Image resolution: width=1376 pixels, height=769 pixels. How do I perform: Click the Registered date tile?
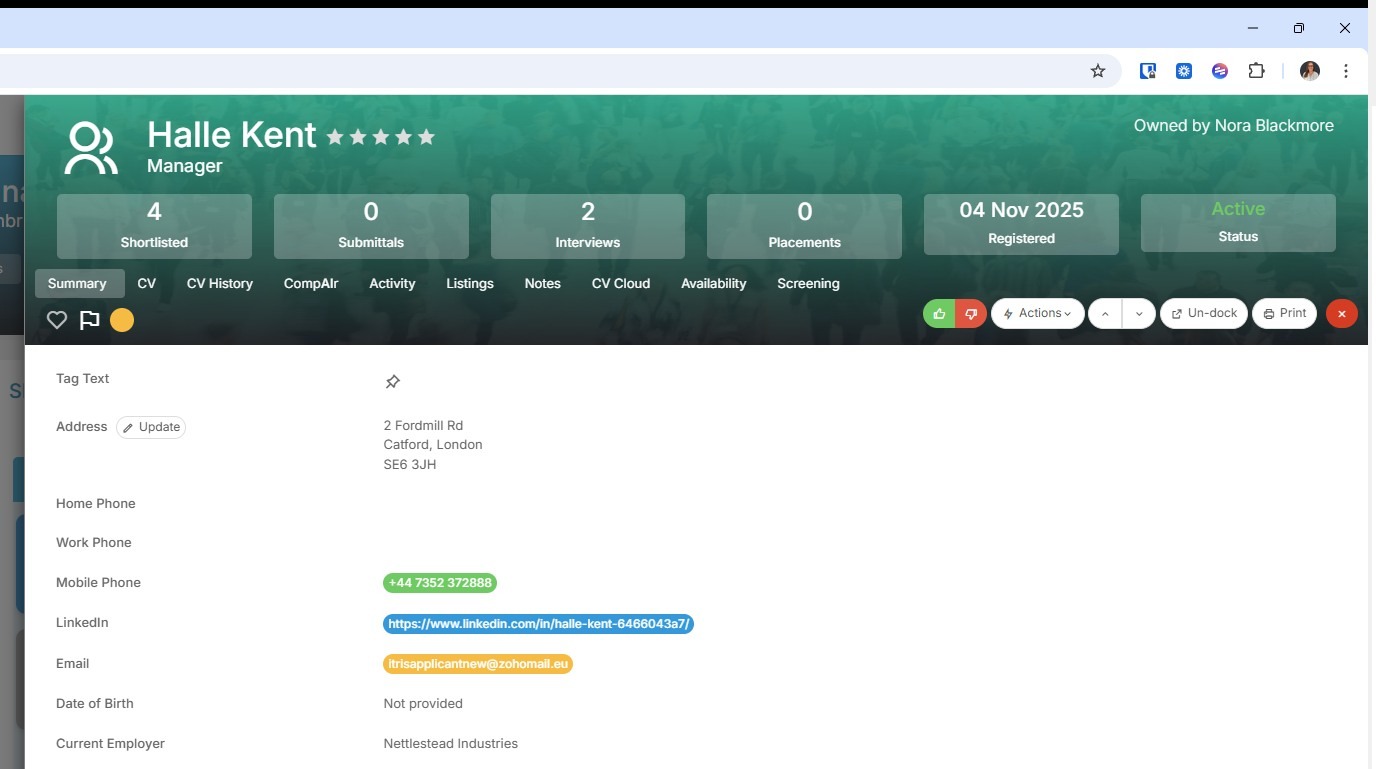pyautogui.click(x=1021, y=224)
